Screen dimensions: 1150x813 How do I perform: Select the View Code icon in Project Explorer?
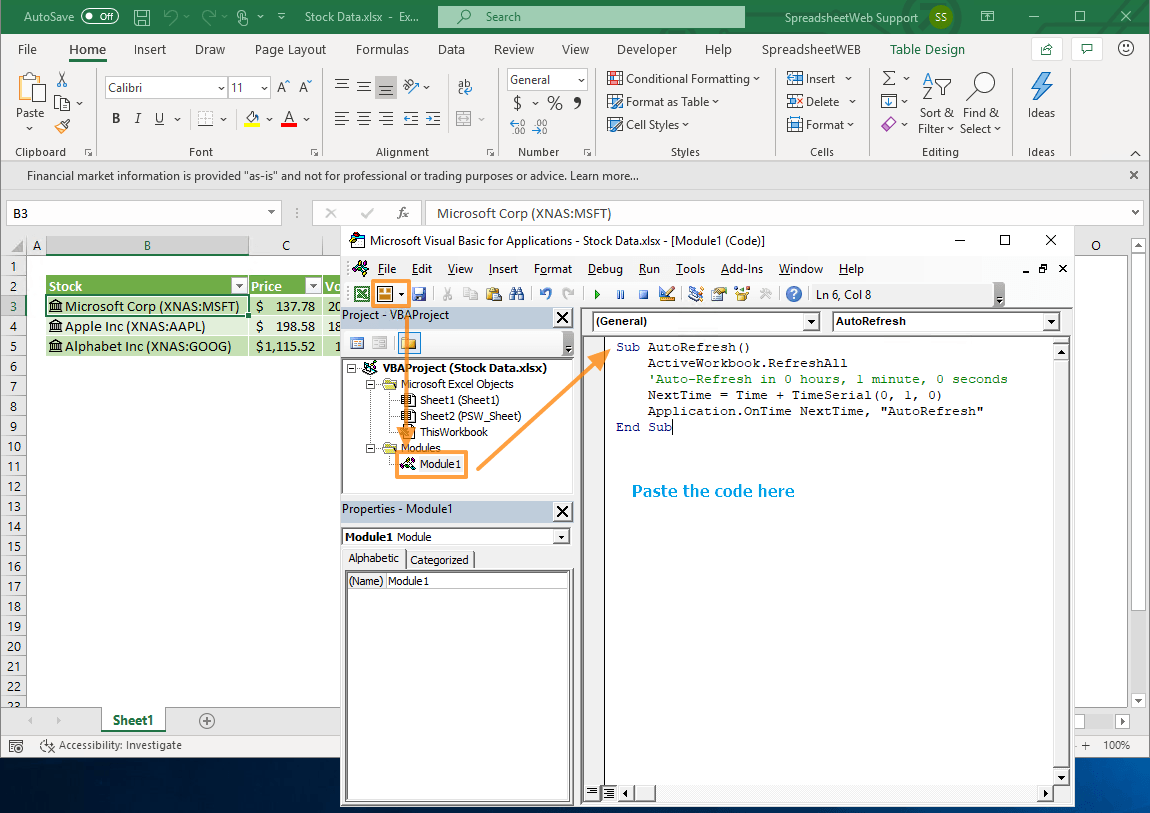click(x=356, y=342)
